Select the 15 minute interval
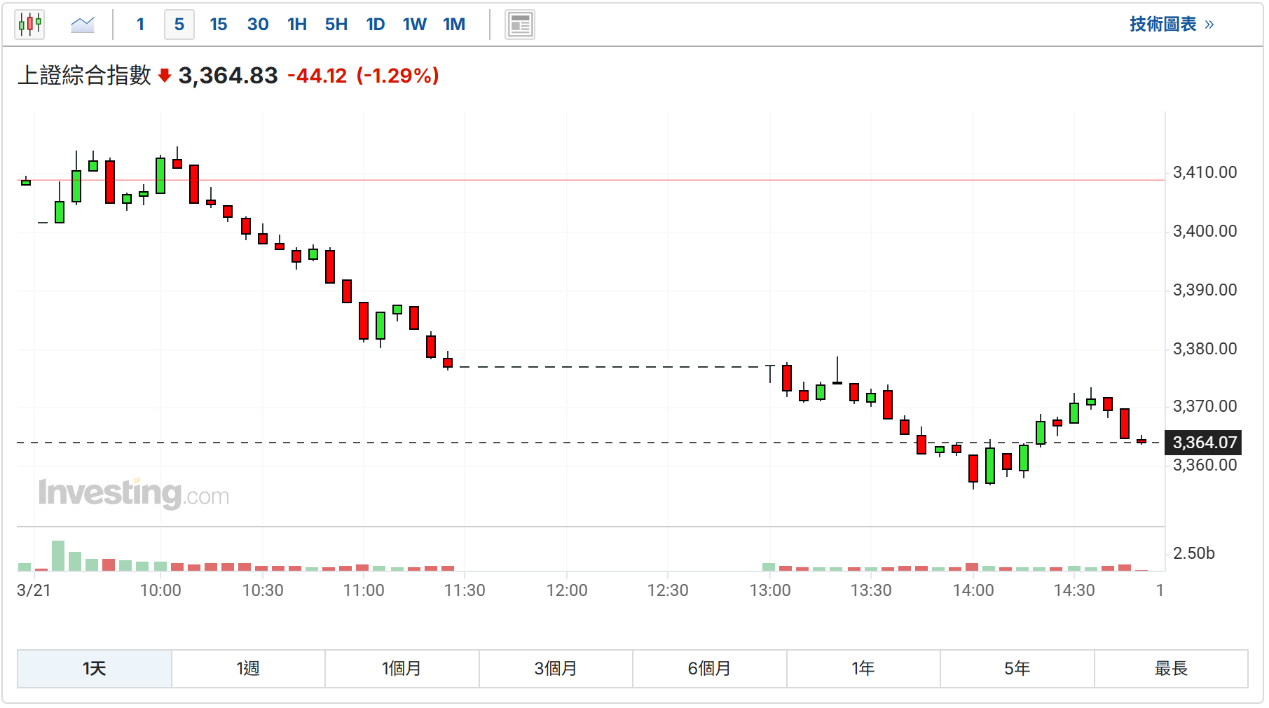This screenshot has height=708, width=1269. (218, 24)
